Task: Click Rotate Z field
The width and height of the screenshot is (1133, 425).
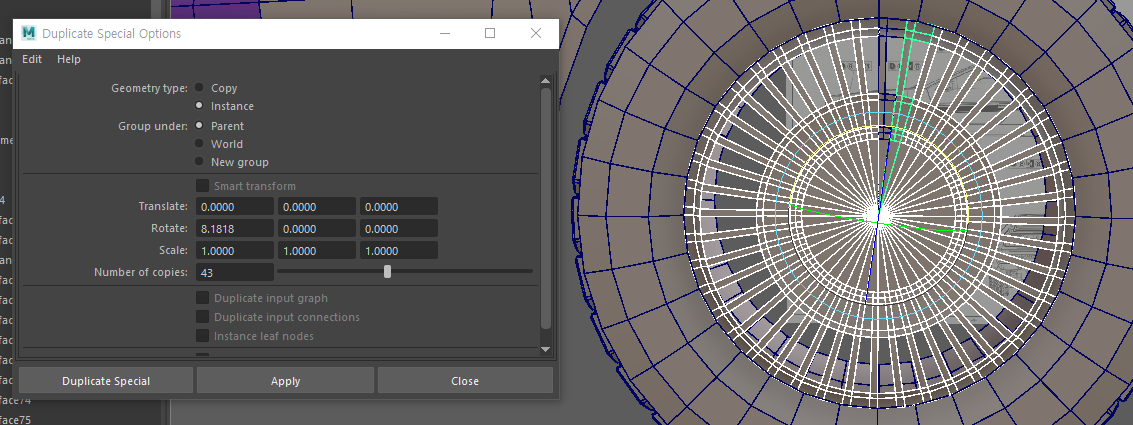Action: click(x=399, y=228)
